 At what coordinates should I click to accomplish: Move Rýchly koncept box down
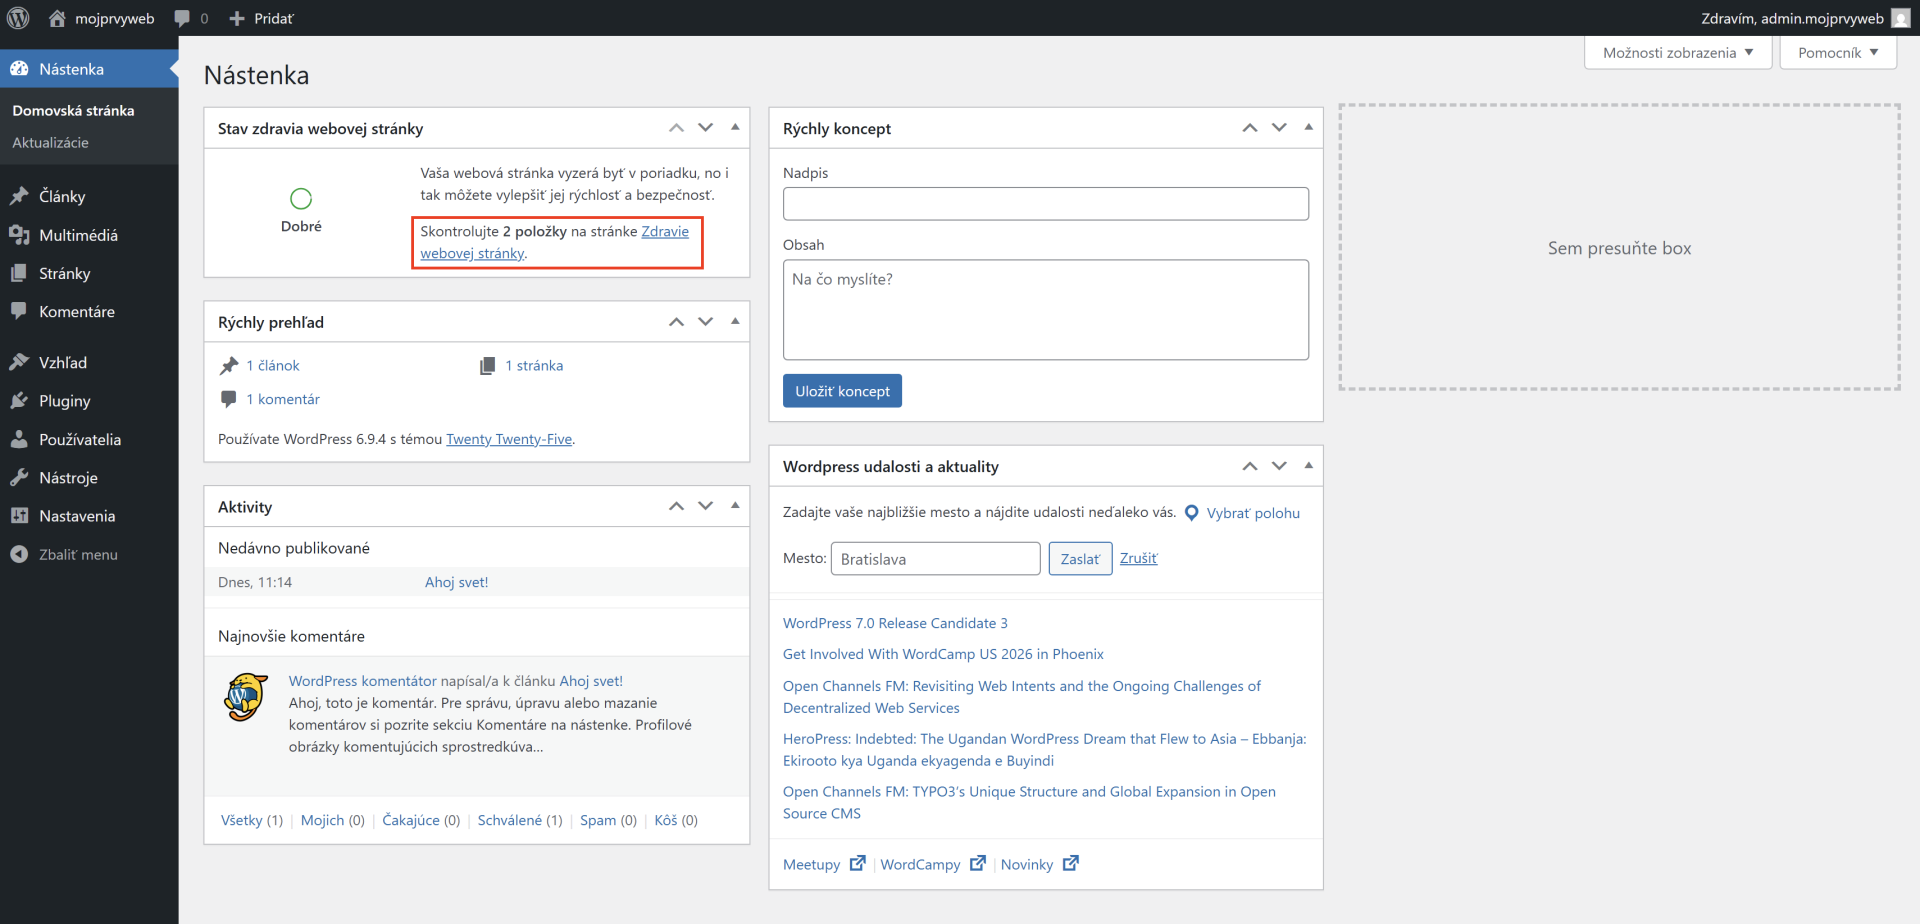click(x=1279, y=128)
